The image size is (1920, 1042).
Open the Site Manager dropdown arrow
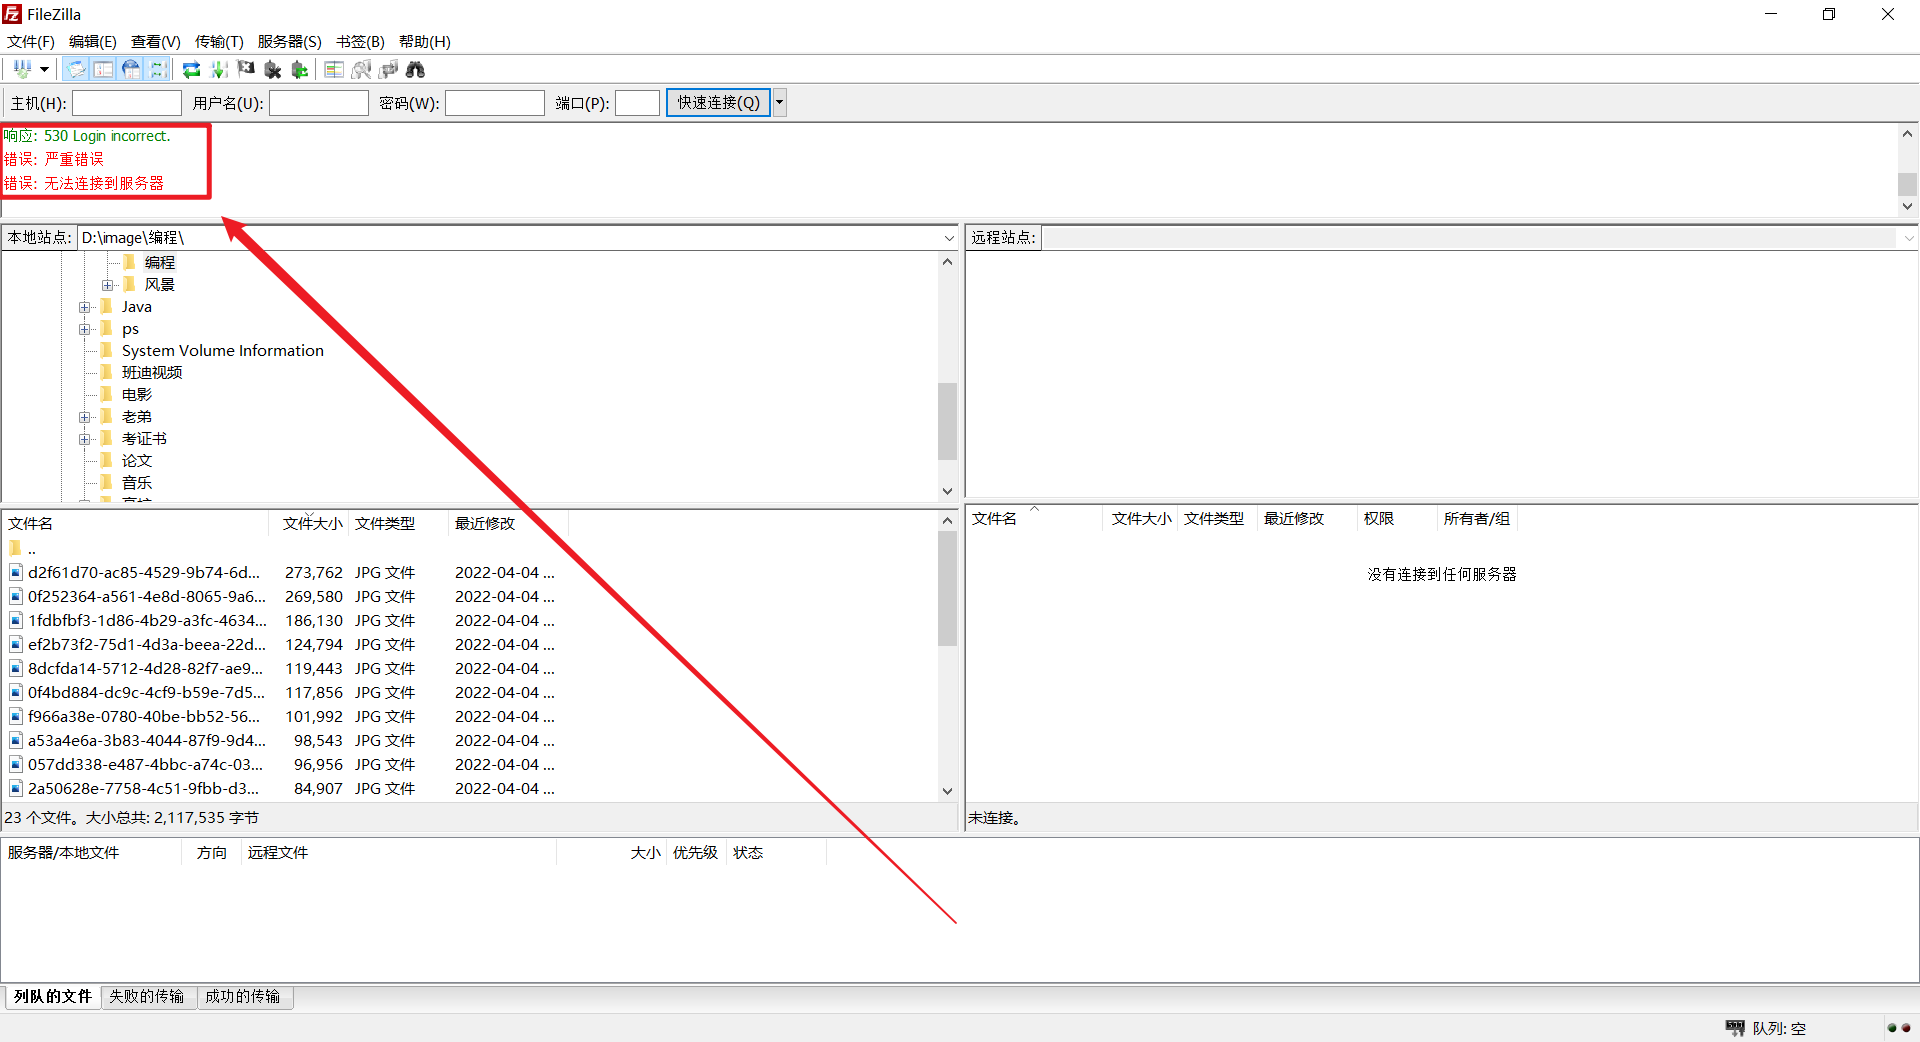[44, 69]
